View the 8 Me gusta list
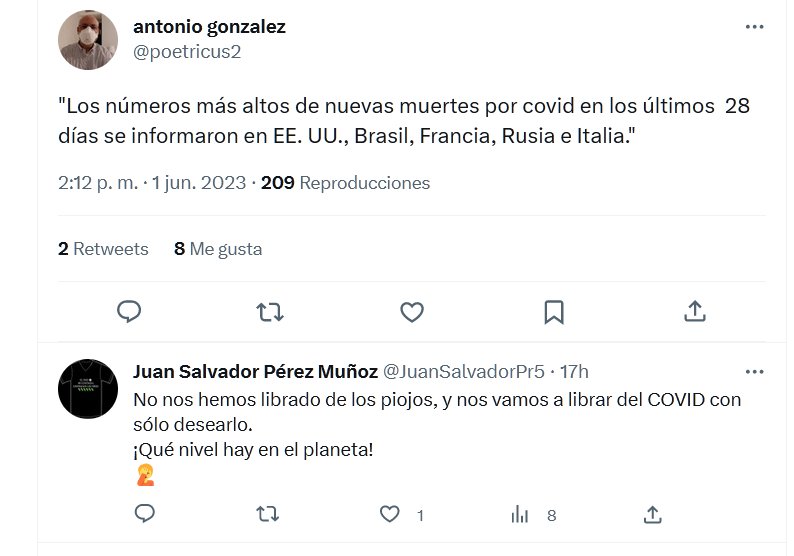This screenshot has width=794, height=556. coord(218,249)
